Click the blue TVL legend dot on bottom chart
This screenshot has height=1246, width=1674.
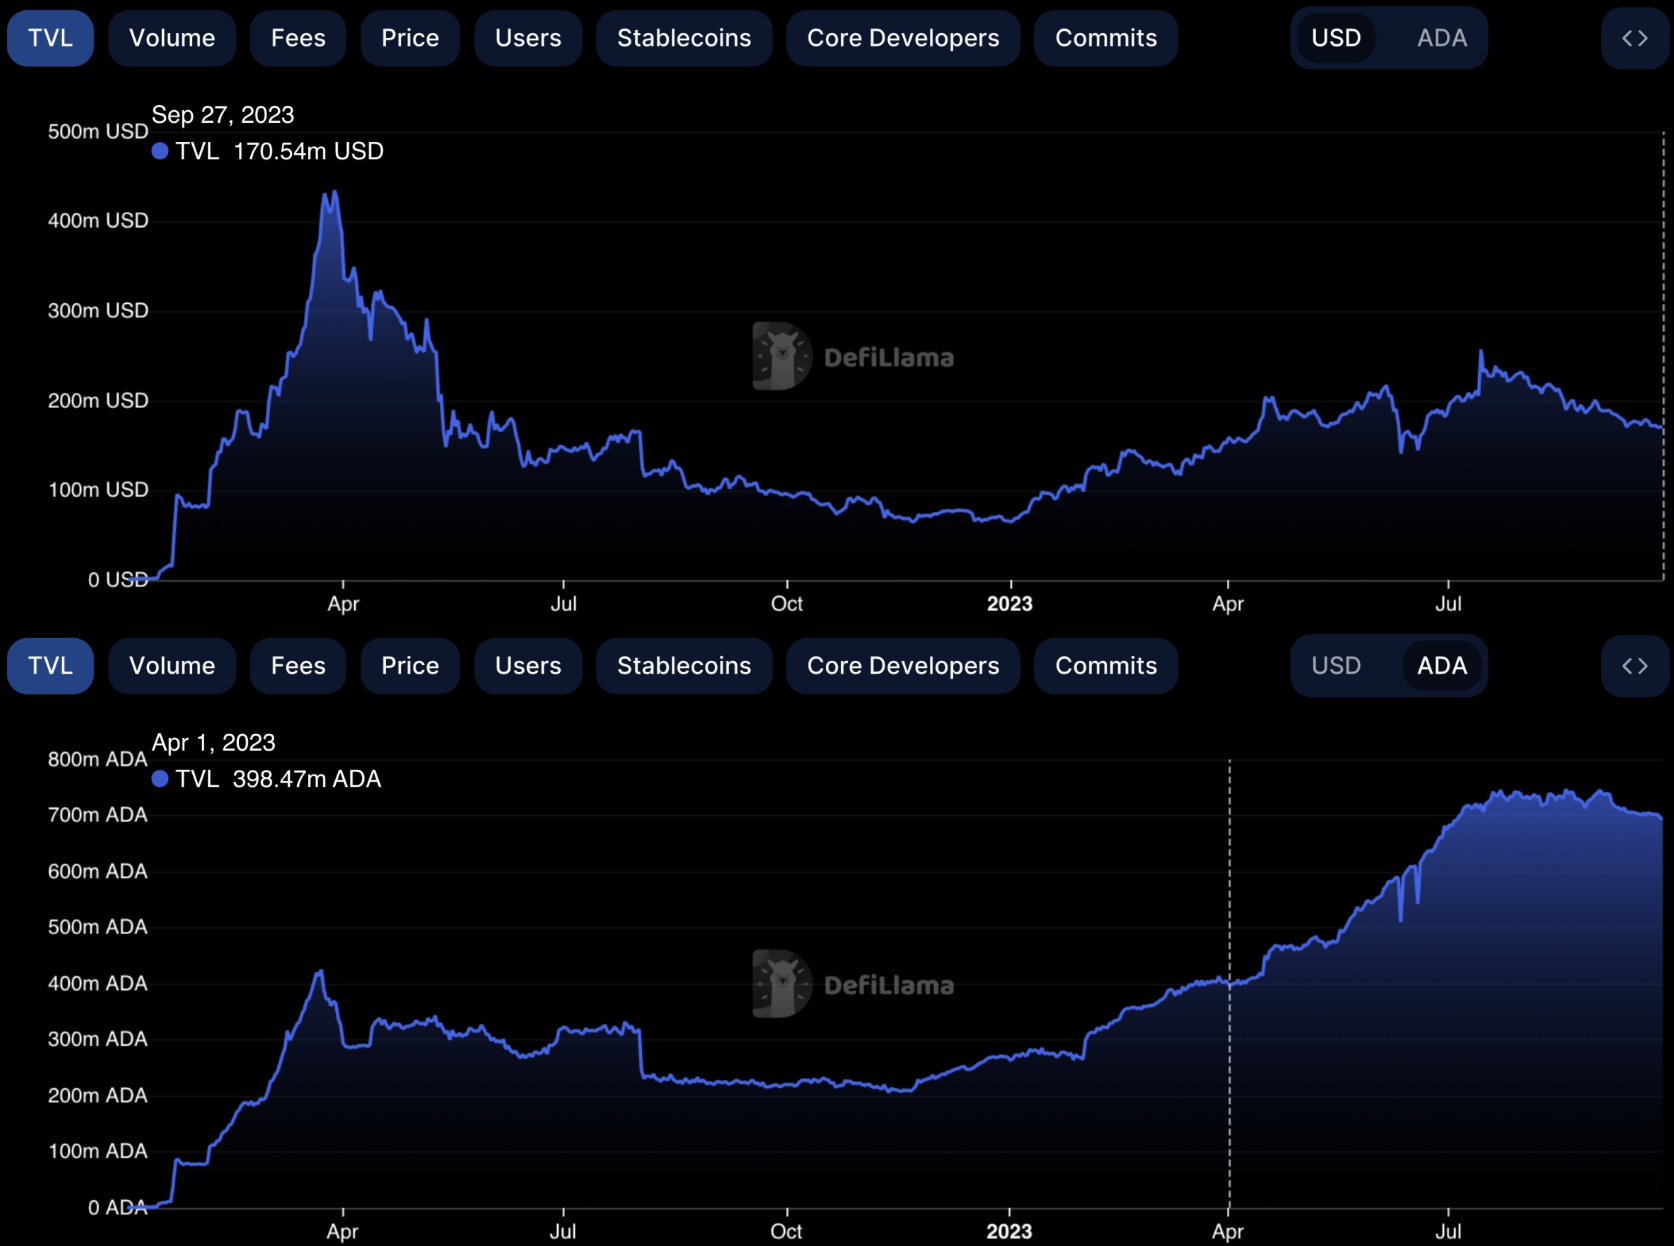160,779
